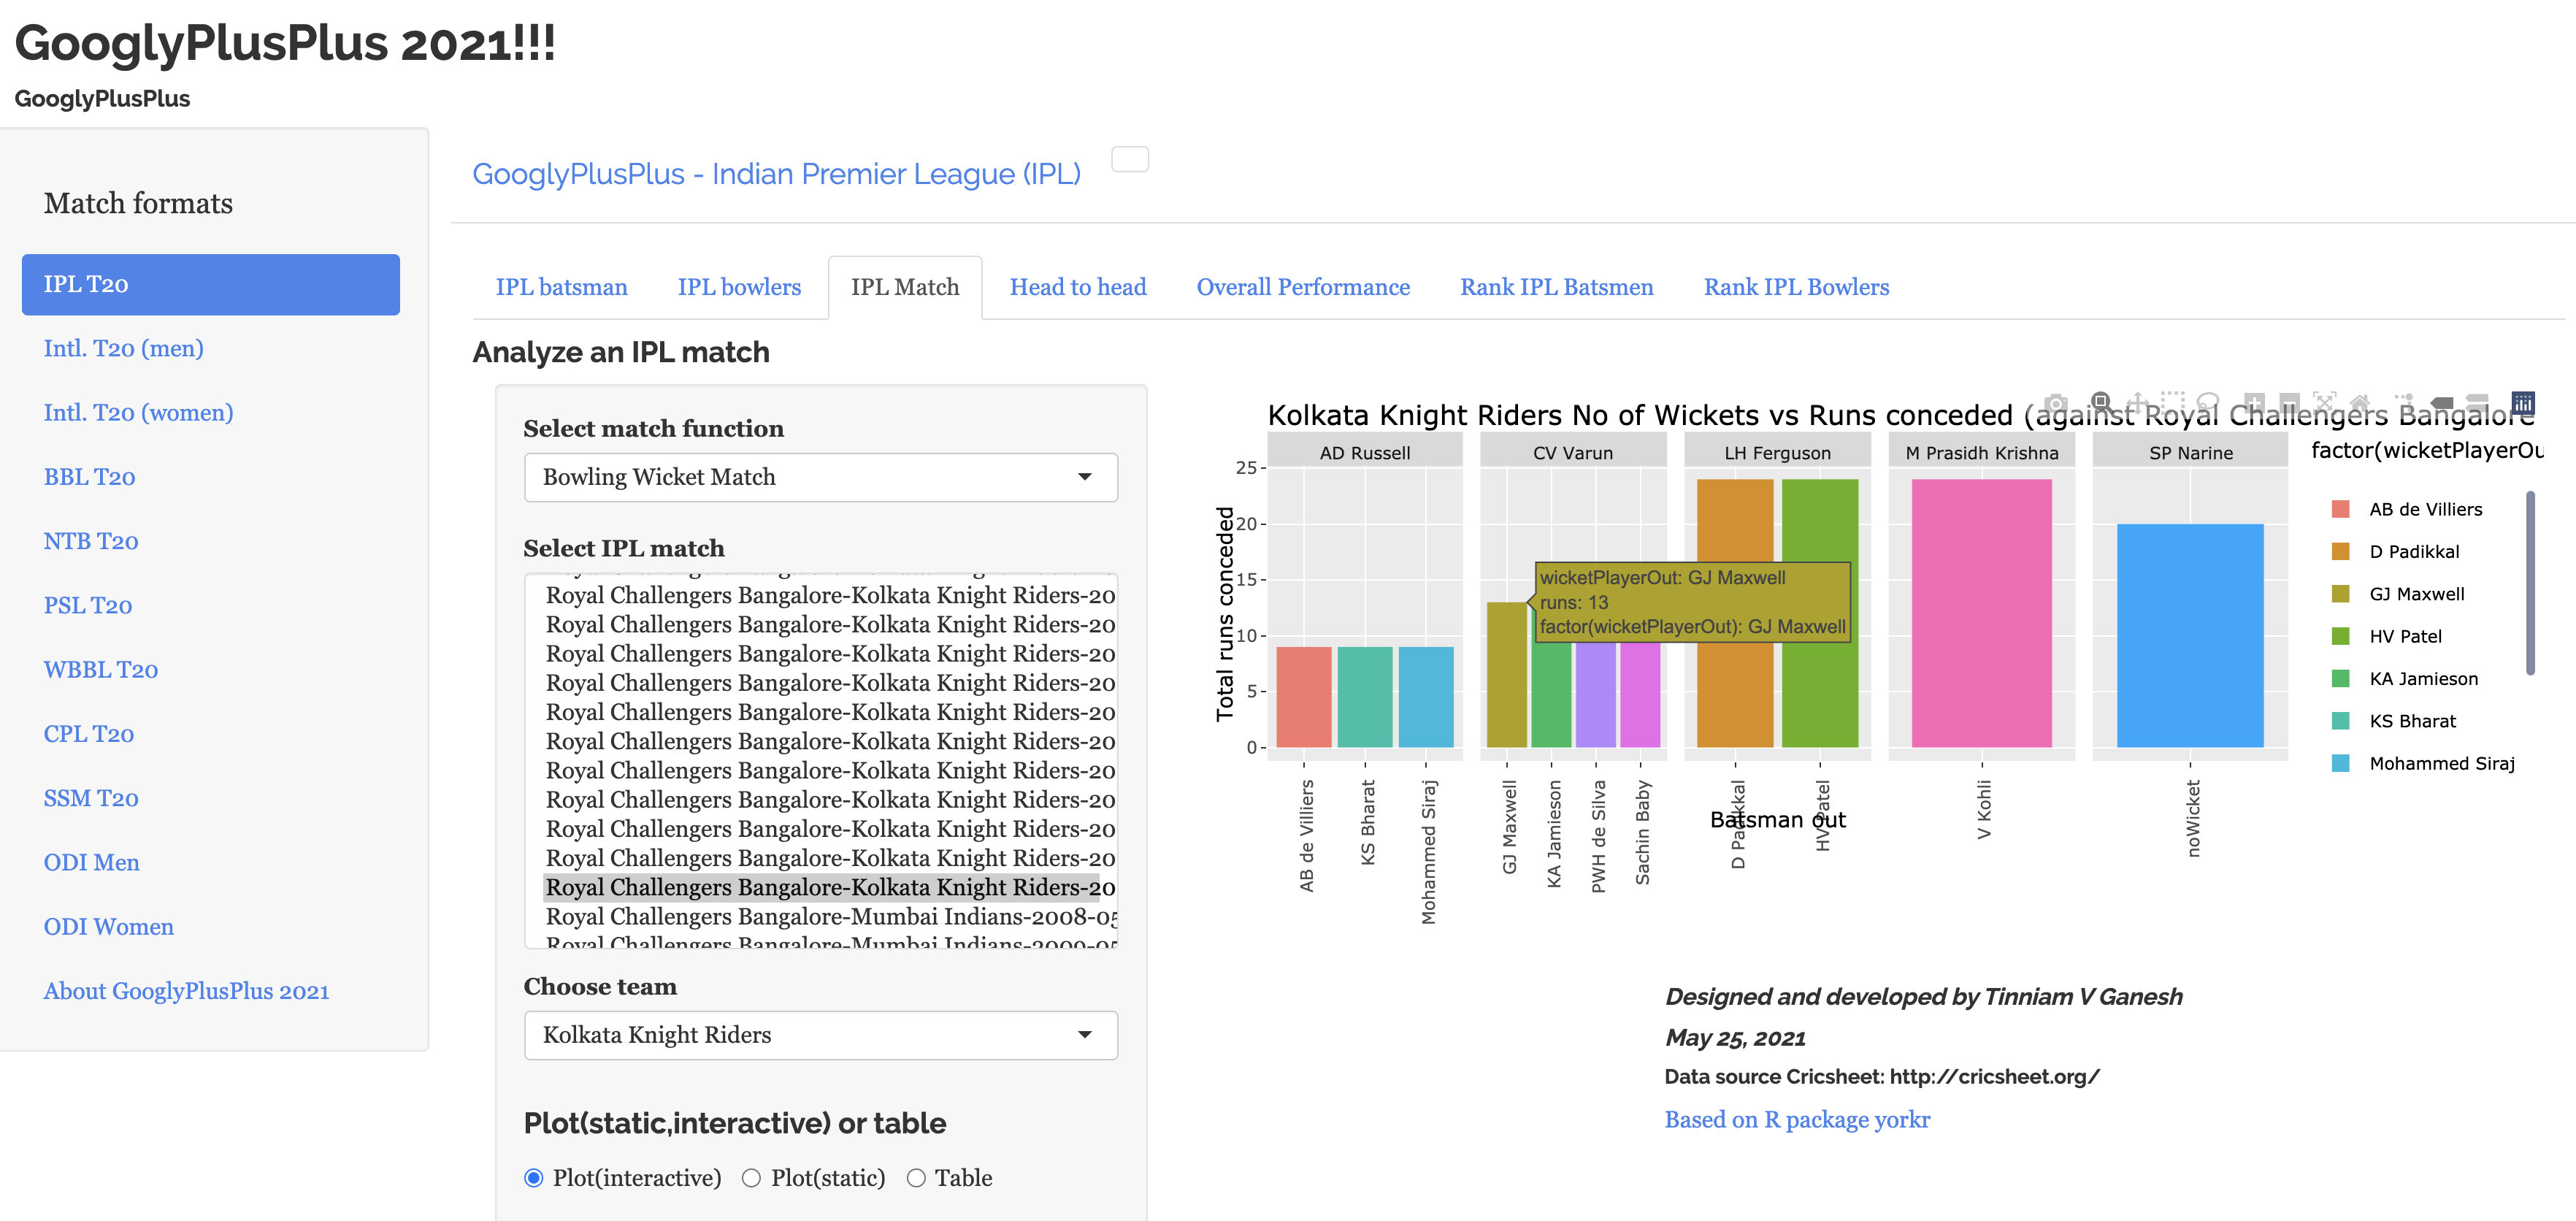The image size is (2576, 1221).
Task: Switch to the Head to head tab
Action: (x=1077, y=287)
